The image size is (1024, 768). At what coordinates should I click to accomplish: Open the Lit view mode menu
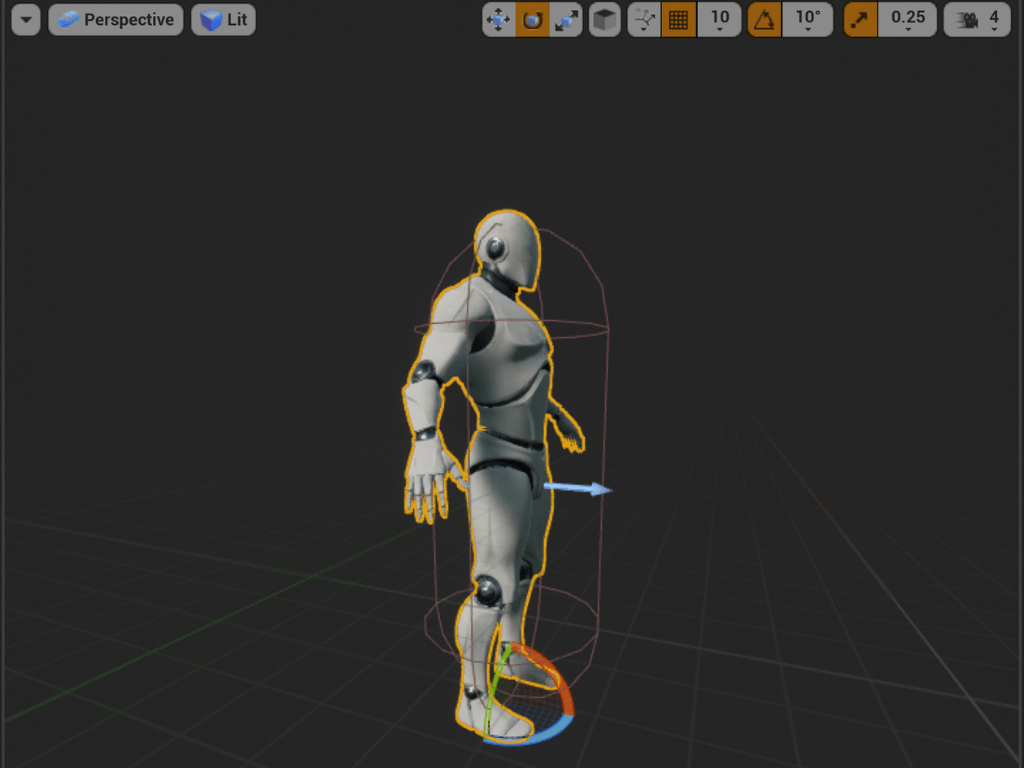[x=224, y=20]
